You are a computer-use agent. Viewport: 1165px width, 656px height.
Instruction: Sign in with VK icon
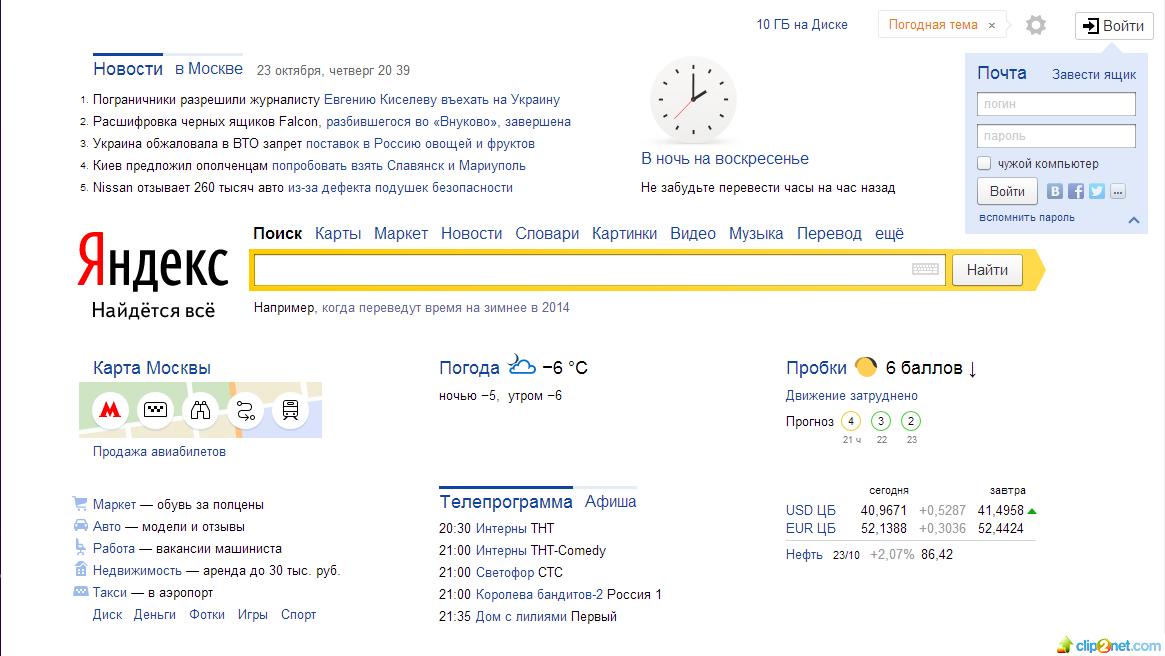point(1055,191)
